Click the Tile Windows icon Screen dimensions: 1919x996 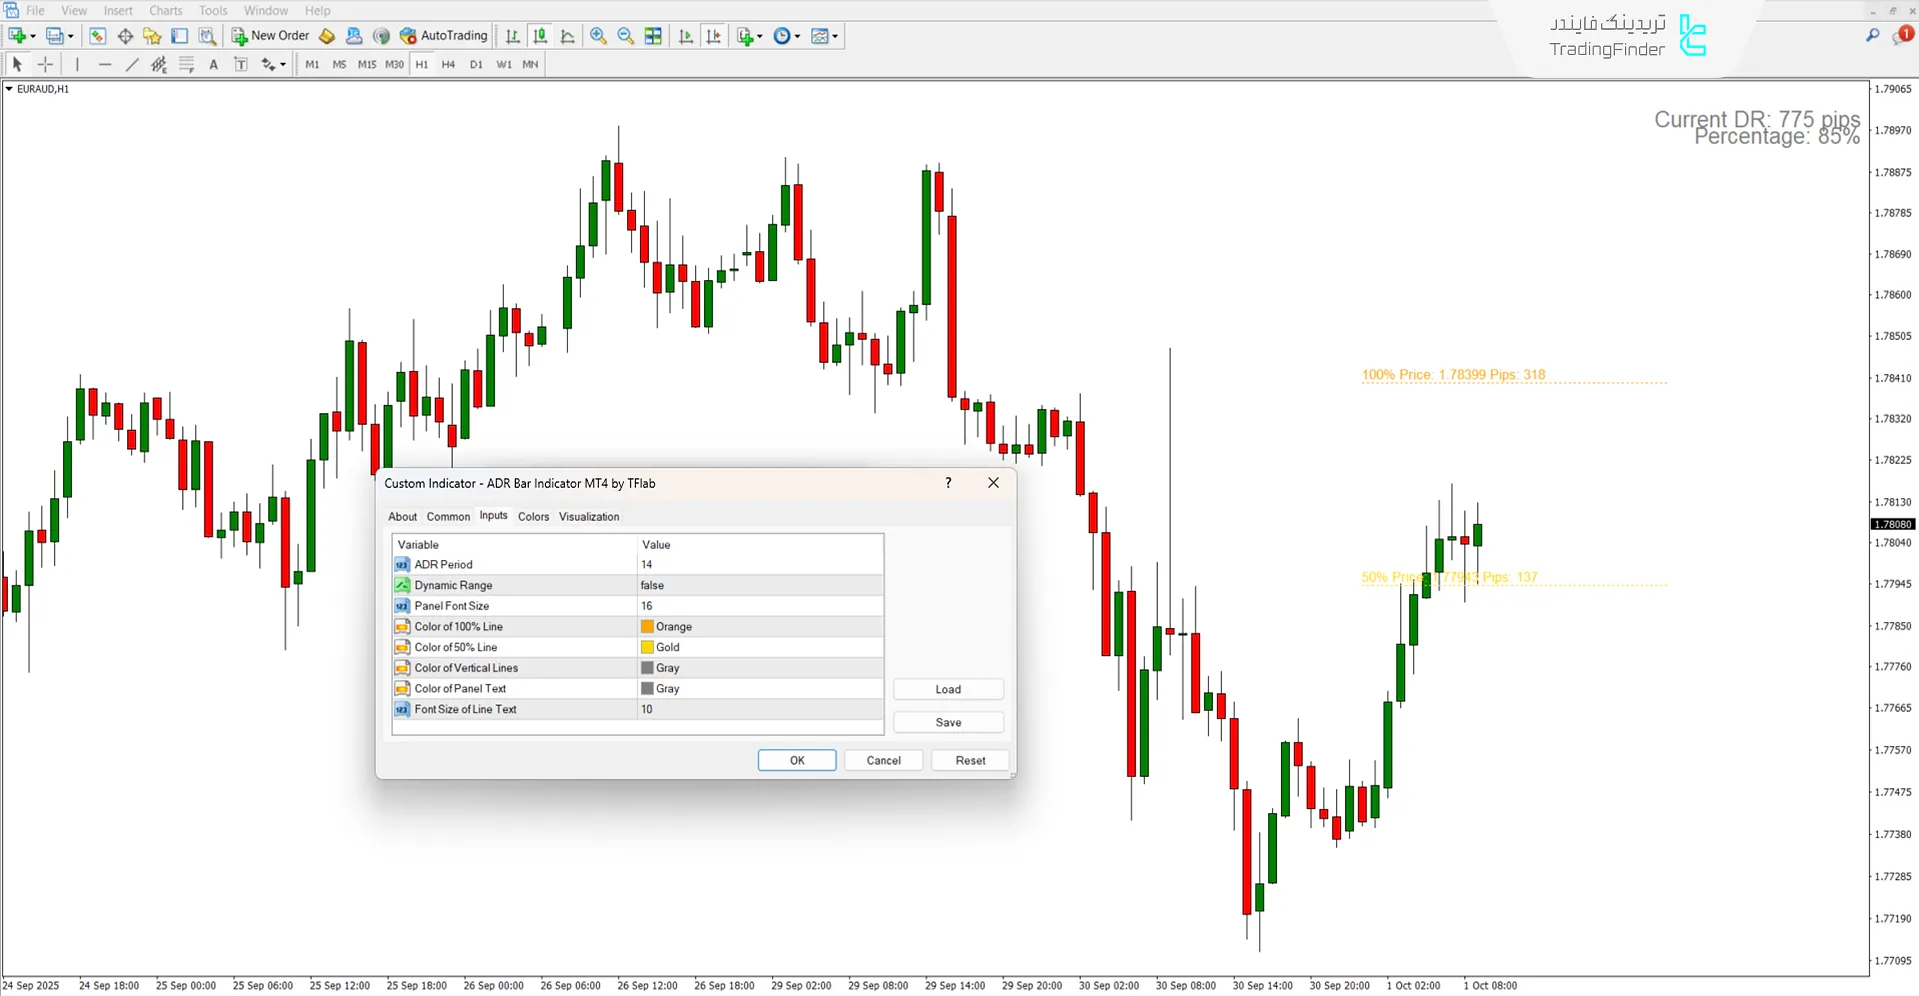click(x=653, y=36)
